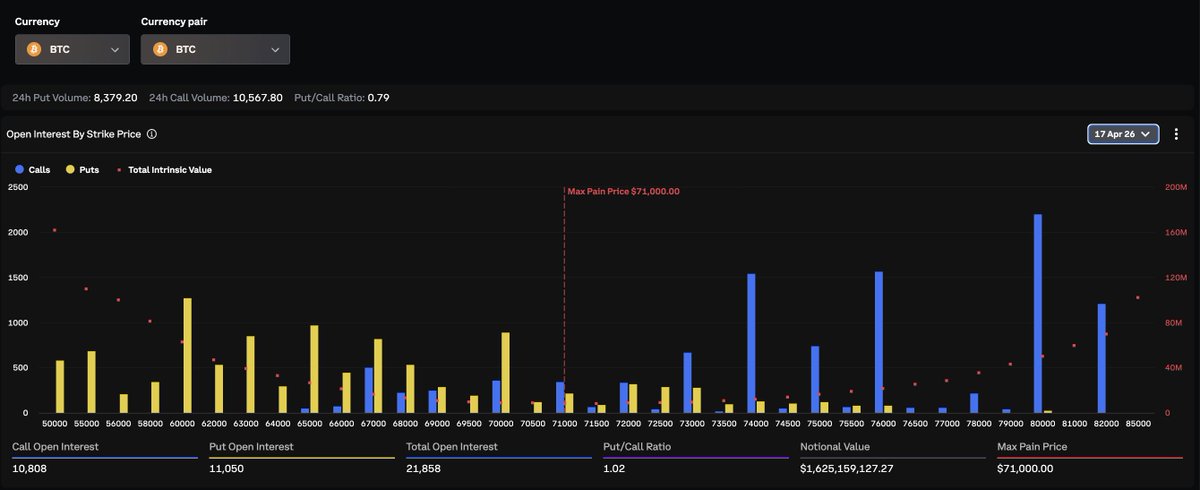Click the red Total Intrinsic Value marker icon
1200x490 pixels.
point(119,170)
